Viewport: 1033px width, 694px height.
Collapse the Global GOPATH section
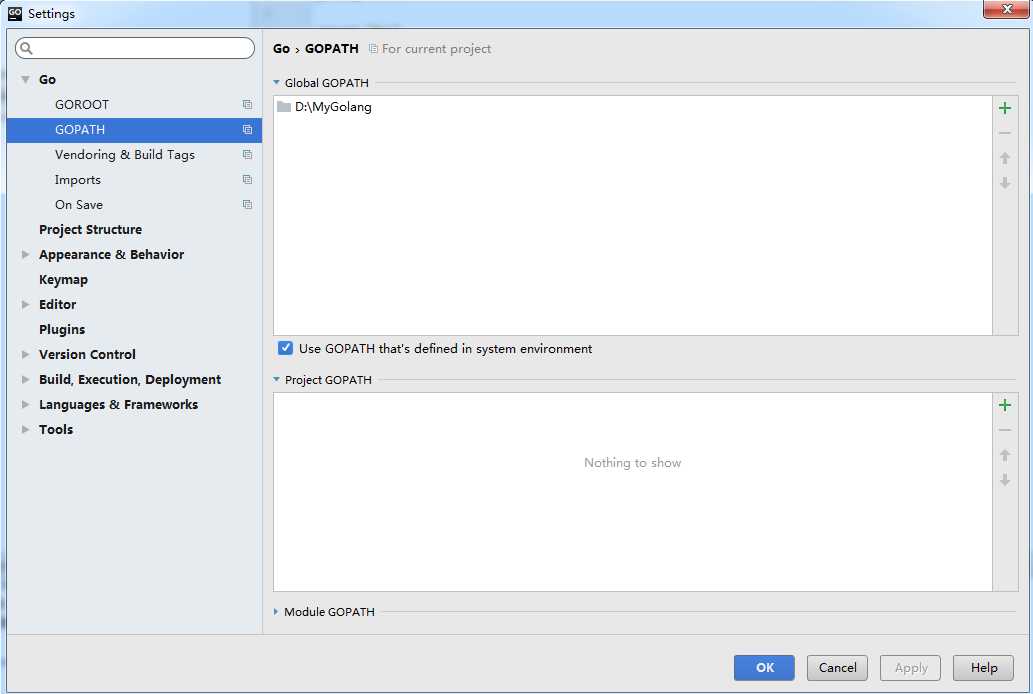click(277, 83)
